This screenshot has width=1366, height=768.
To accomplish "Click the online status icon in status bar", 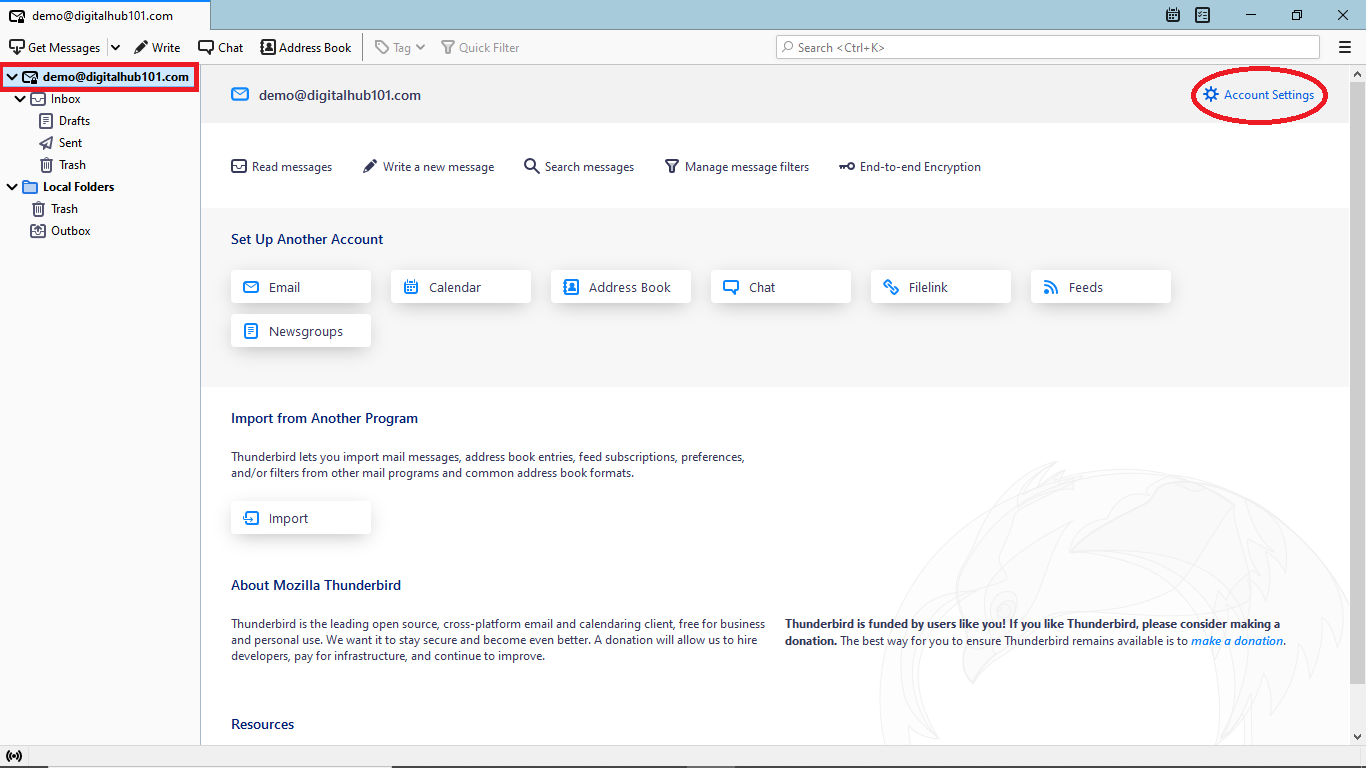I will point(14,756).
